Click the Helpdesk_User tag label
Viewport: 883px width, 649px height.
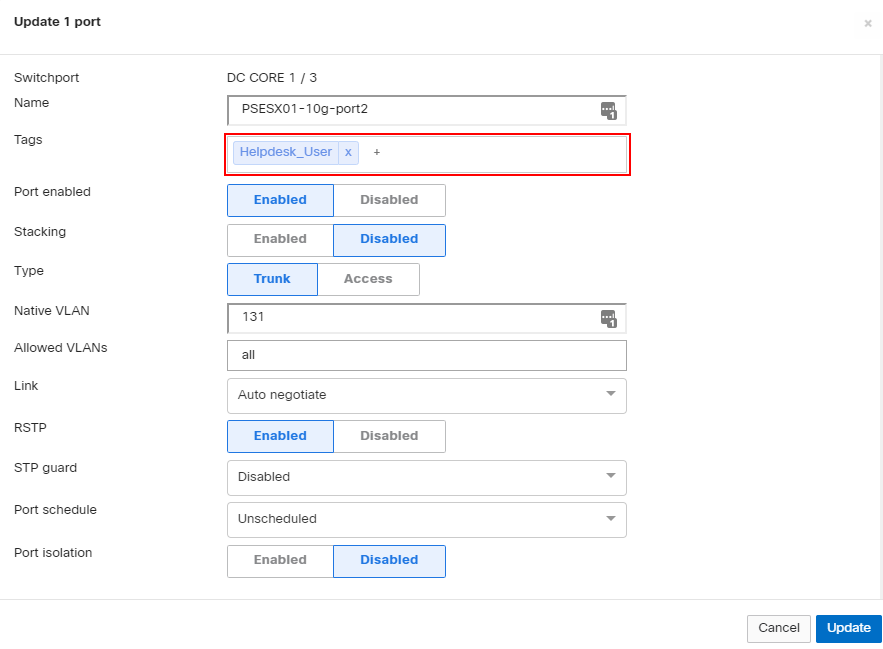pos(286,152)
